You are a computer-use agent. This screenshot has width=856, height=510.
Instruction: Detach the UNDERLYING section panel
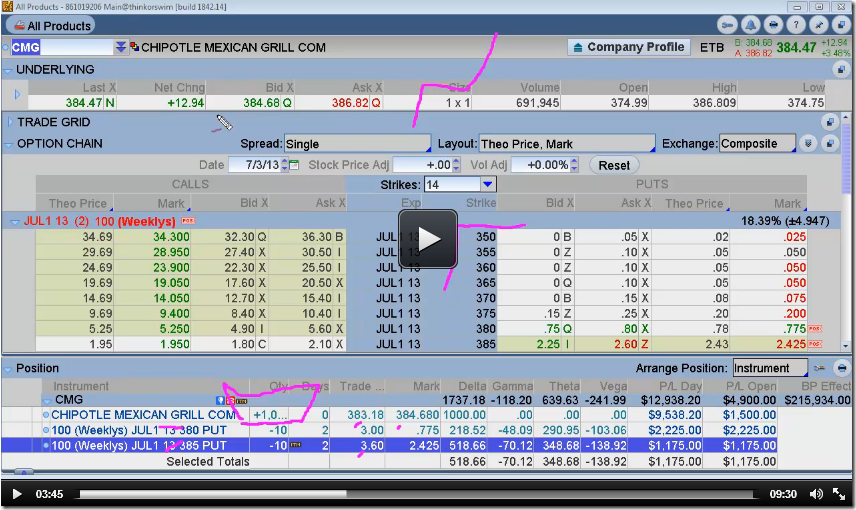tap(841, 69)
